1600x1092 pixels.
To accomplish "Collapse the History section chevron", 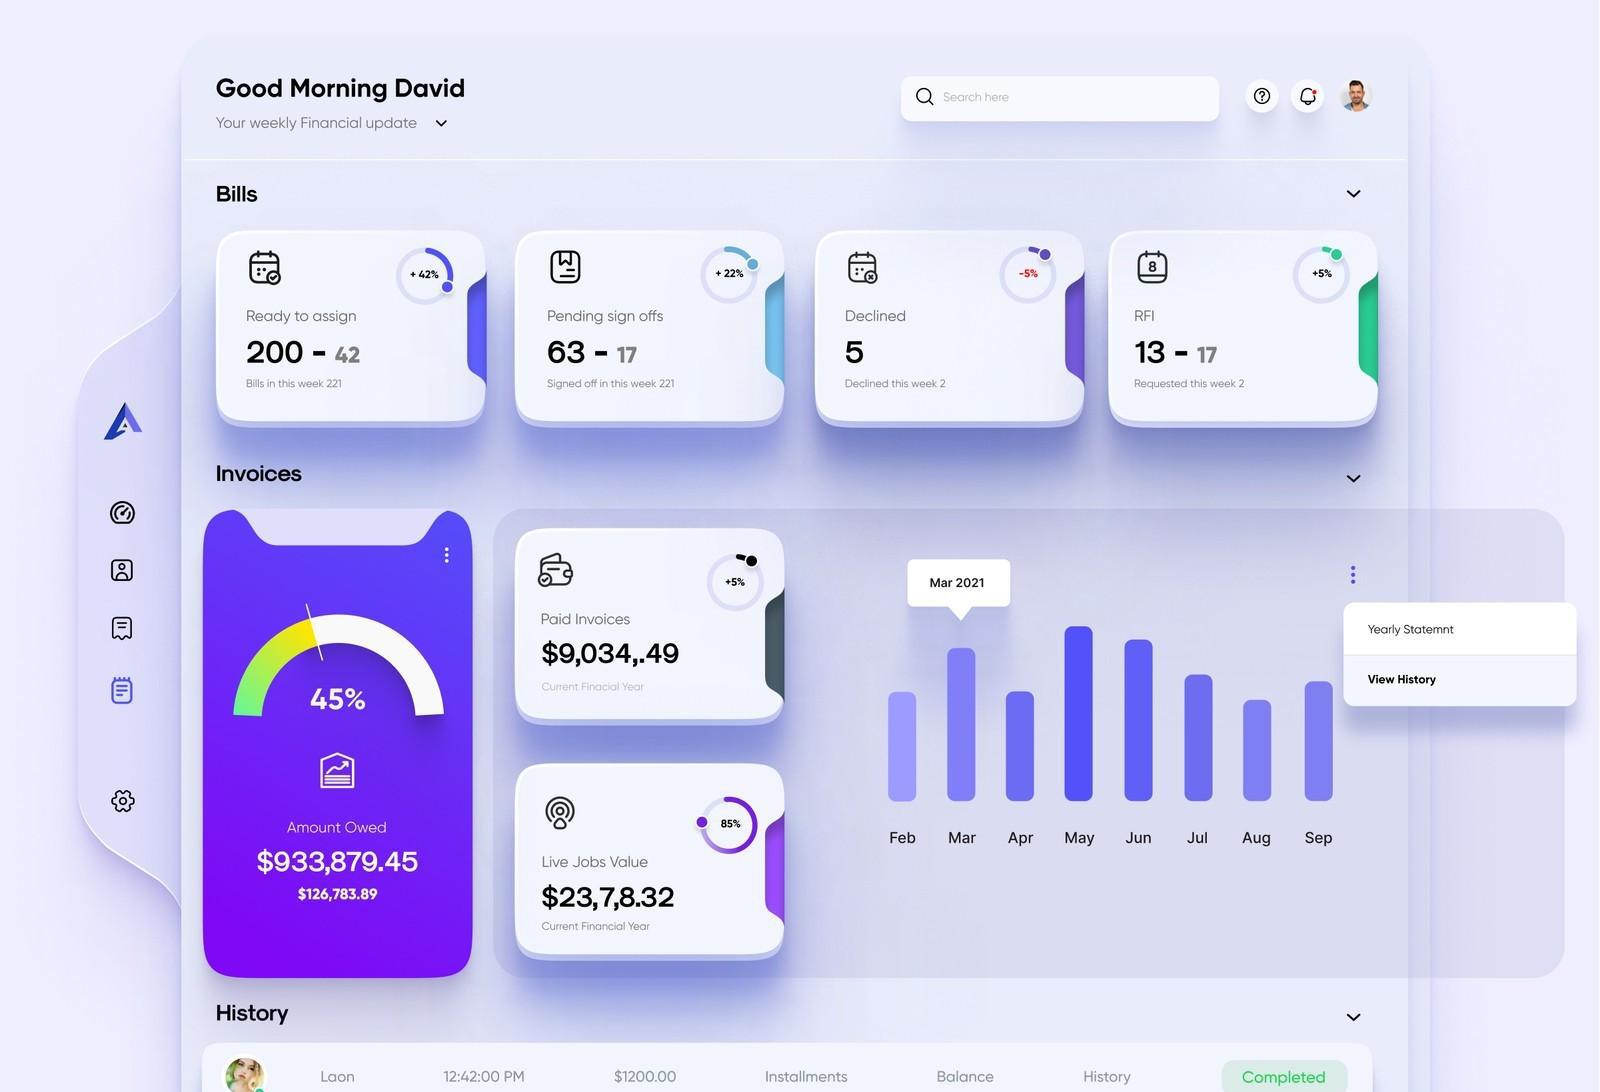I will tap(1353, 1017).
